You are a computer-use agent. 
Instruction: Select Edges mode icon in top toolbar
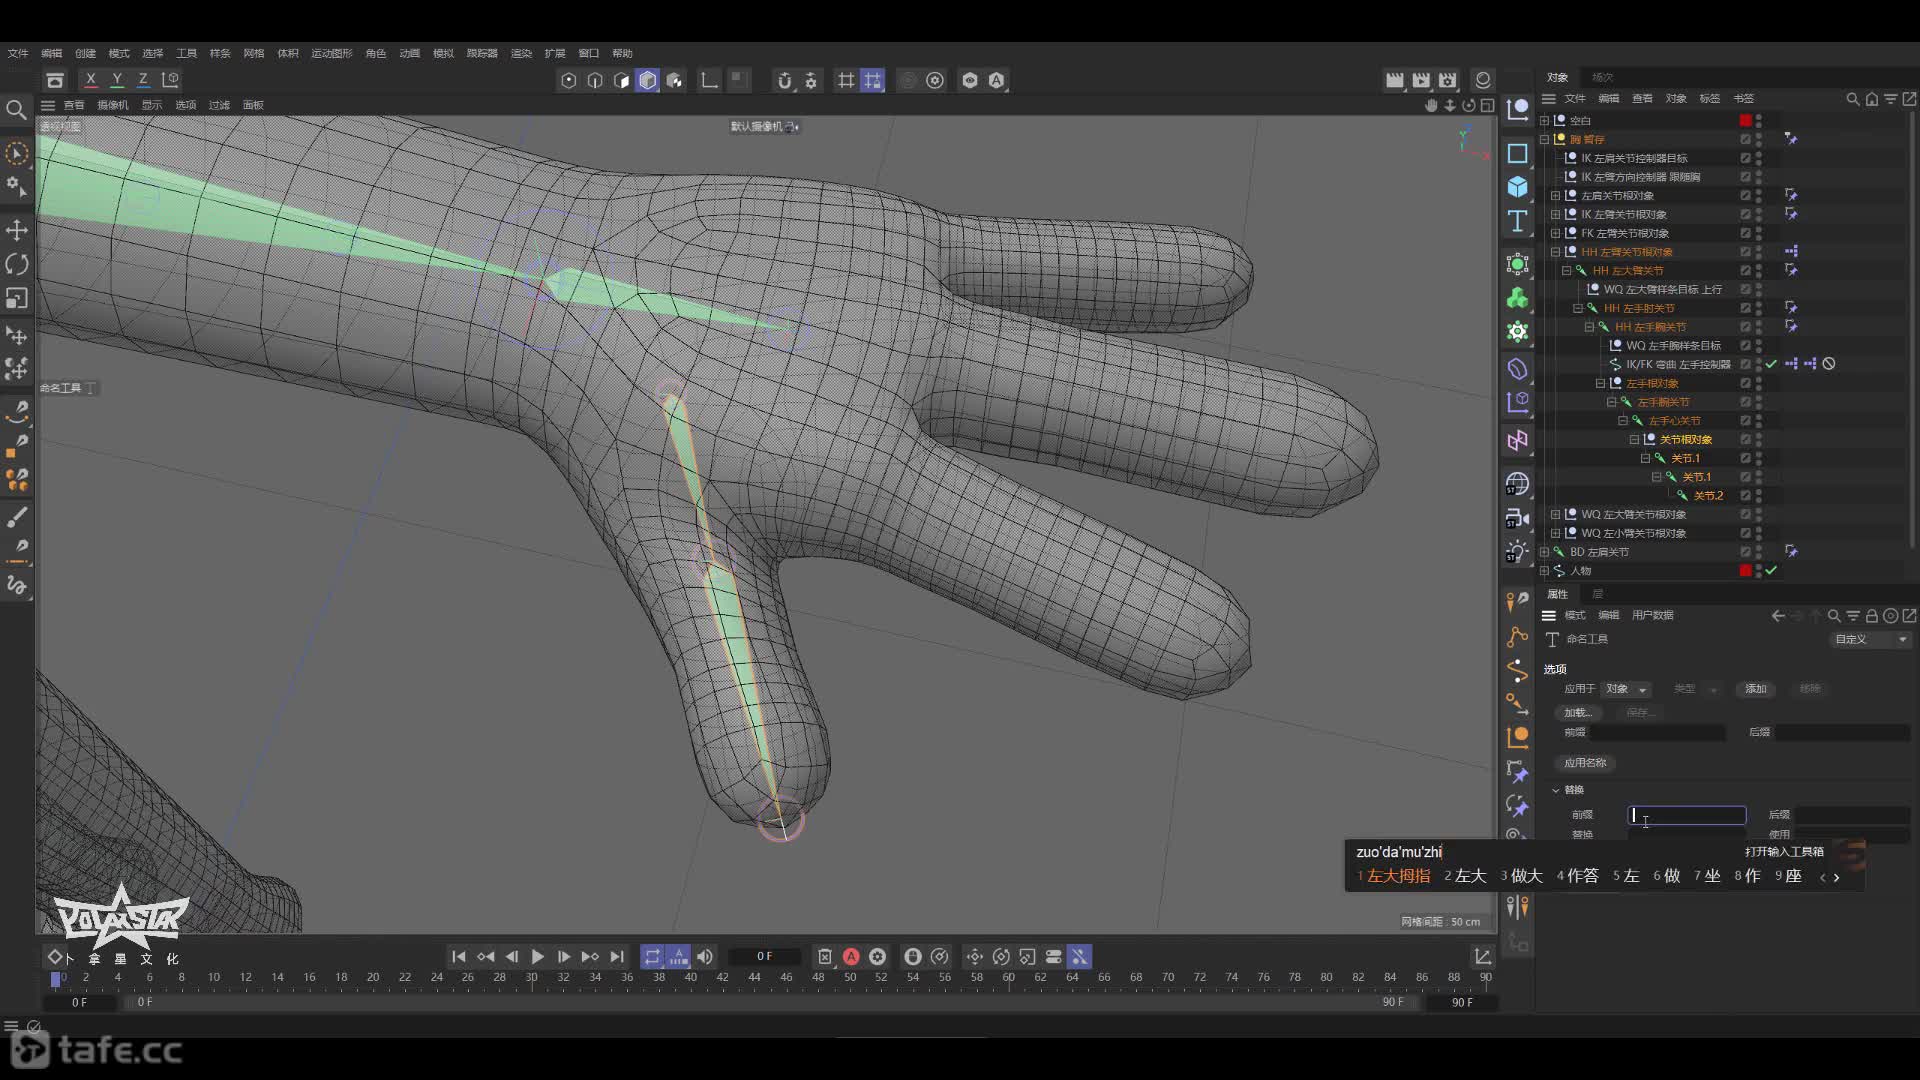(x=595, y=80)
